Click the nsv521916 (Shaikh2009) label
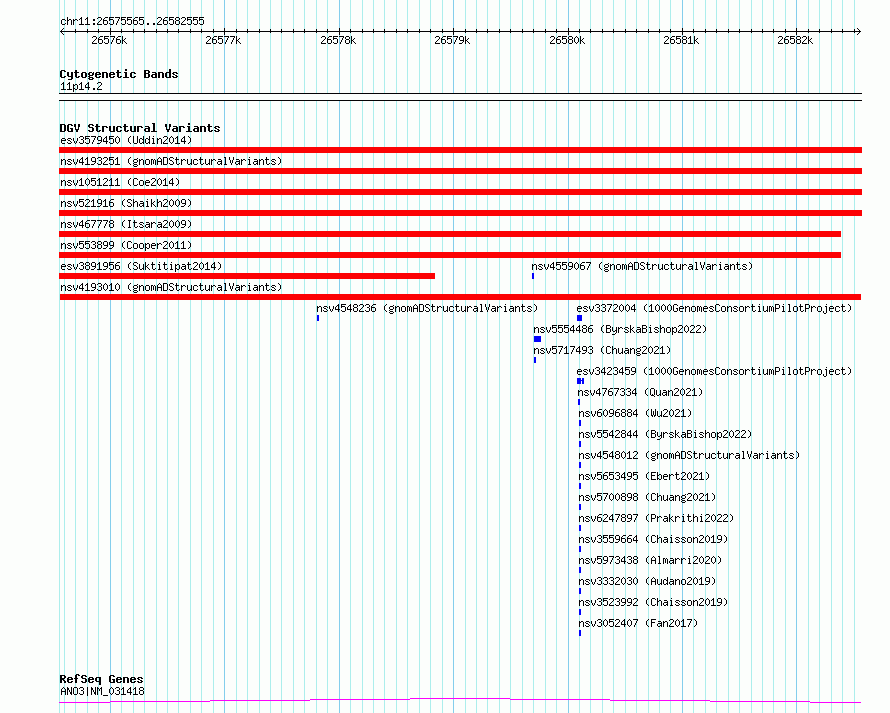The height and width of the screenshot is (713, 890). point(126,203)
